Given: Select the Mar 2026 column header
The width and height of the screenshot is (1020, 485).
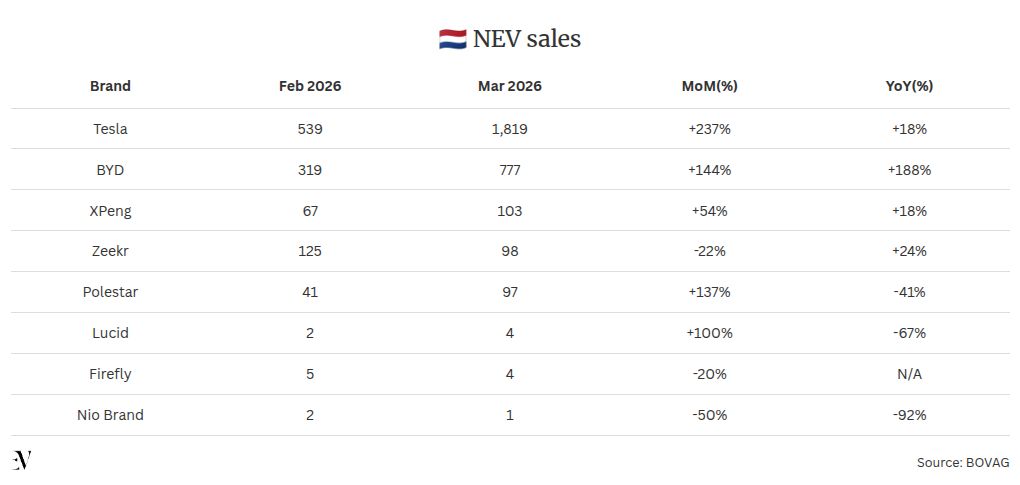Looking at the screenshot, I should [x=510, y=86].
